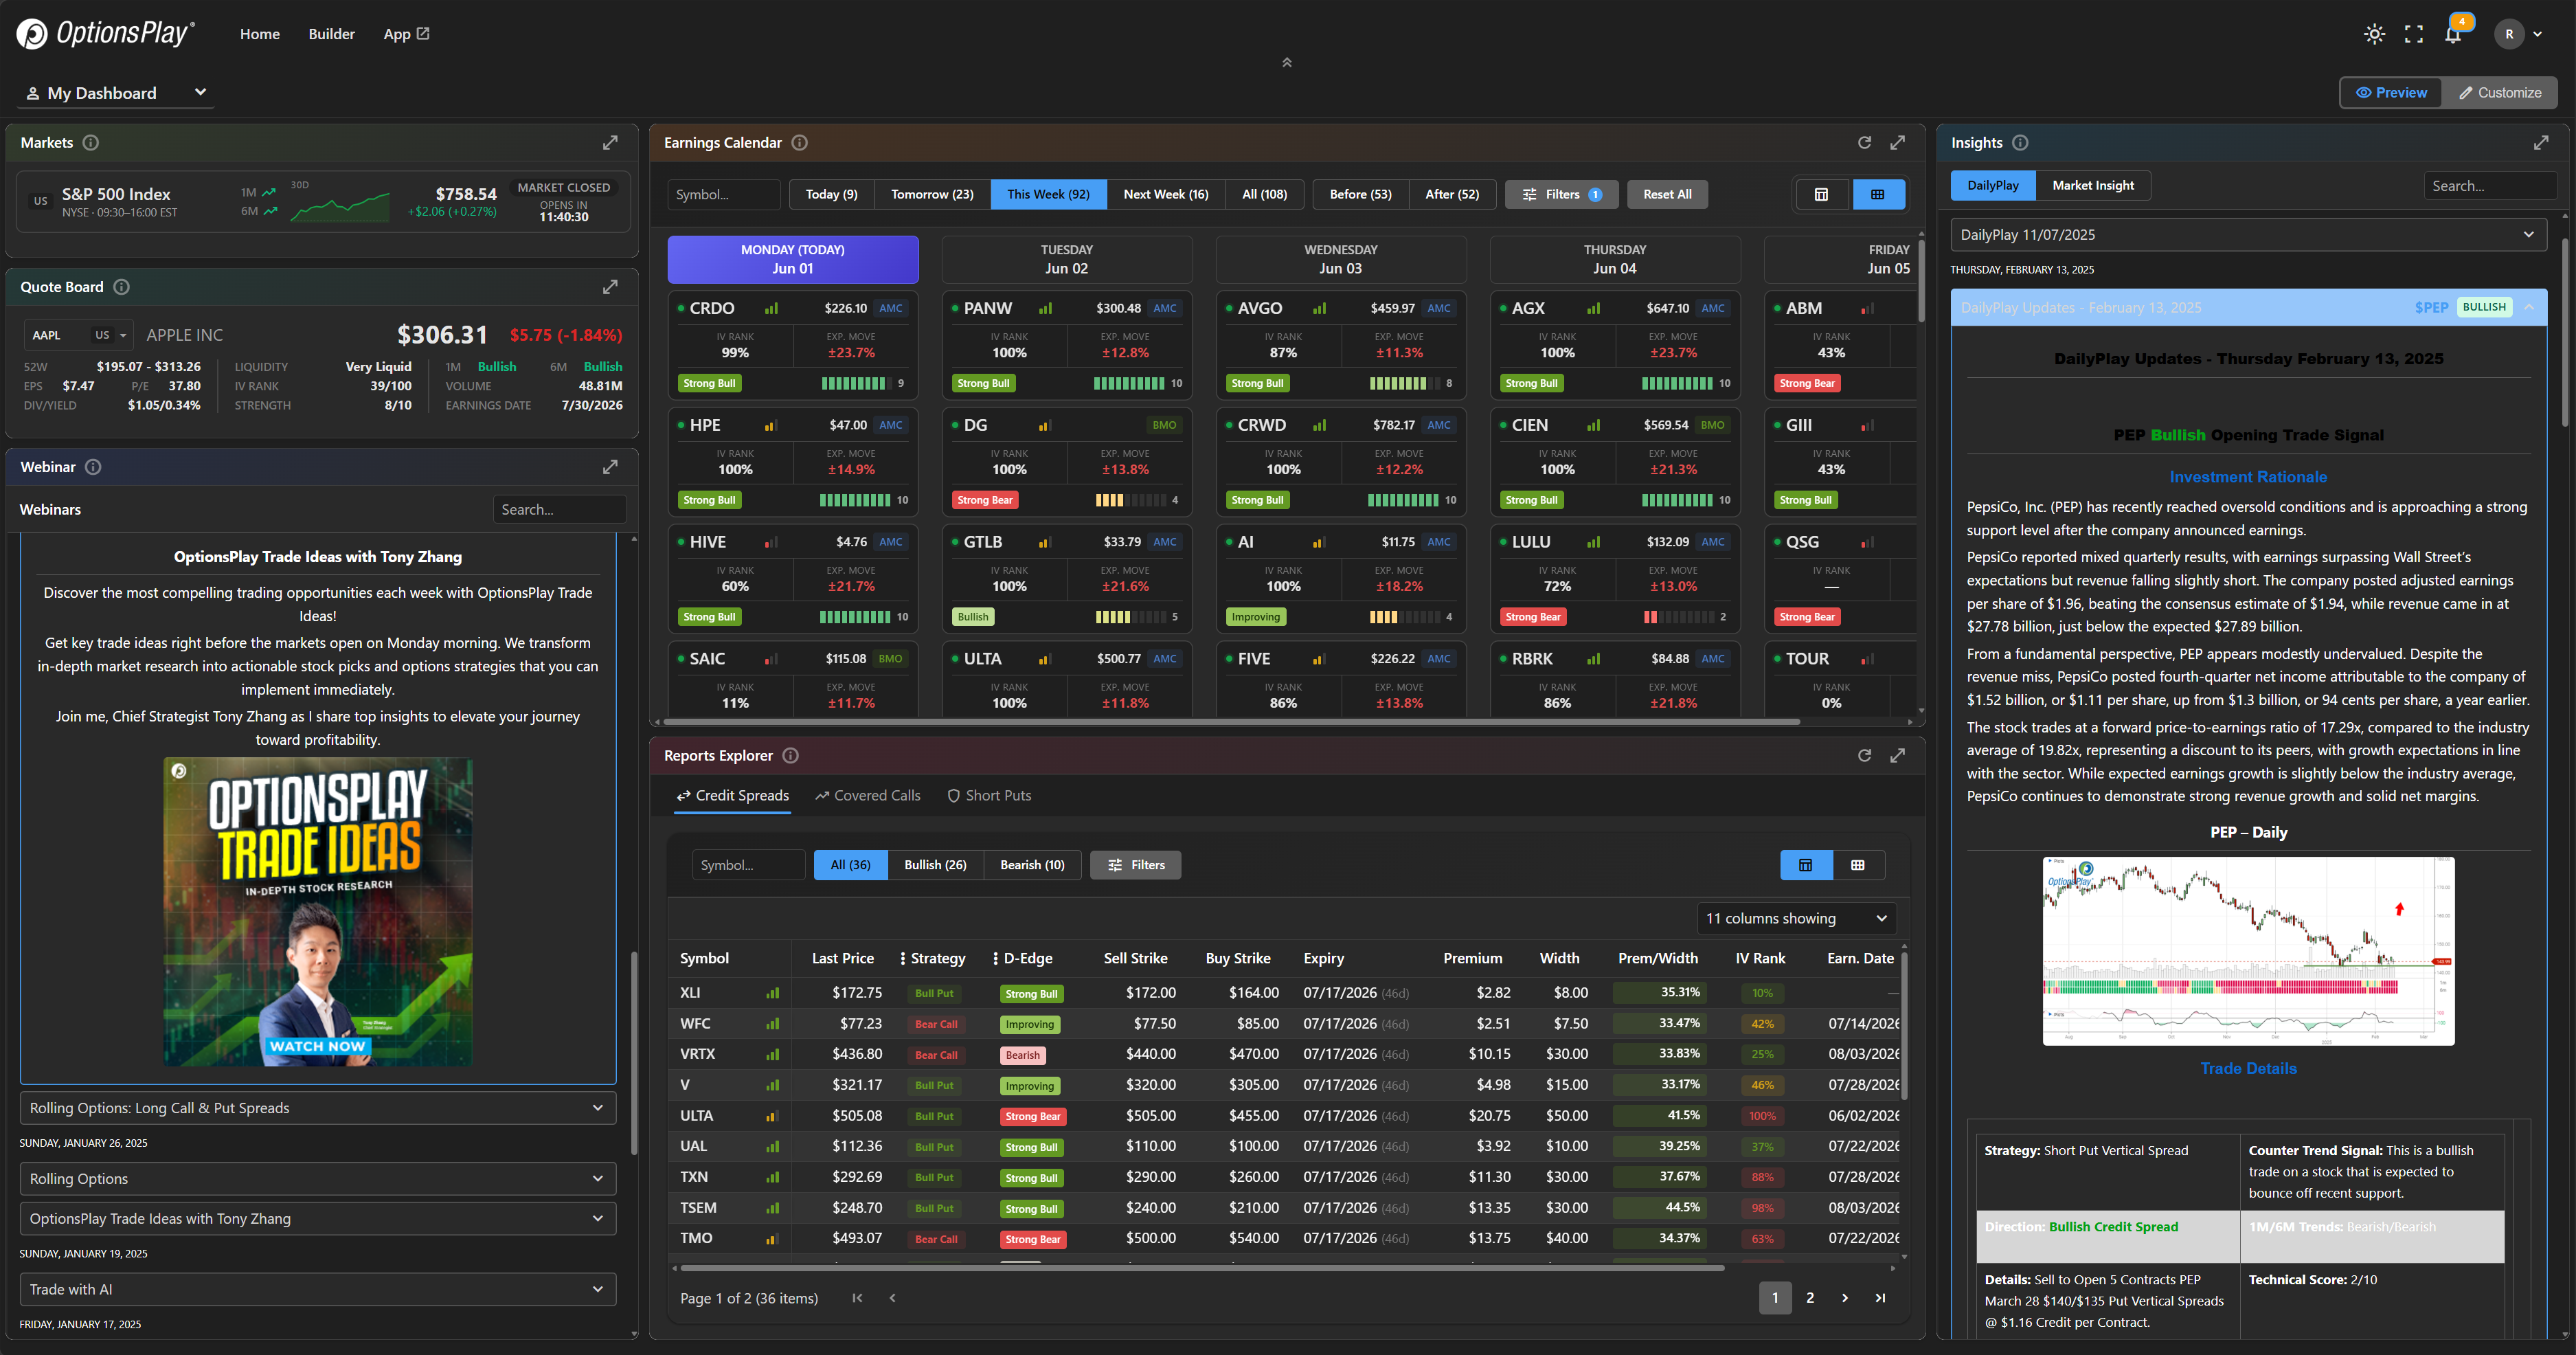
Task: Click OptionsPlay logo
Action: point(106,34)
